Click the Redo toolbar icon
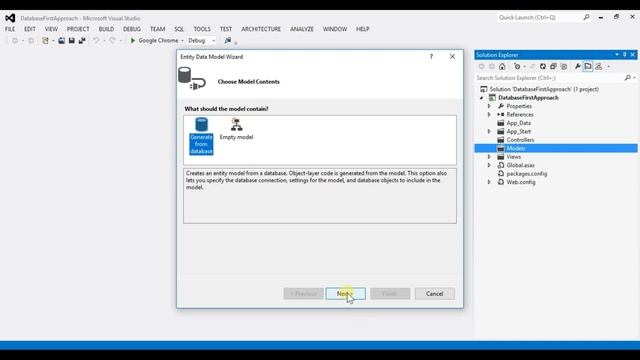This screenshot has width=640, height=360. (112, 40)
